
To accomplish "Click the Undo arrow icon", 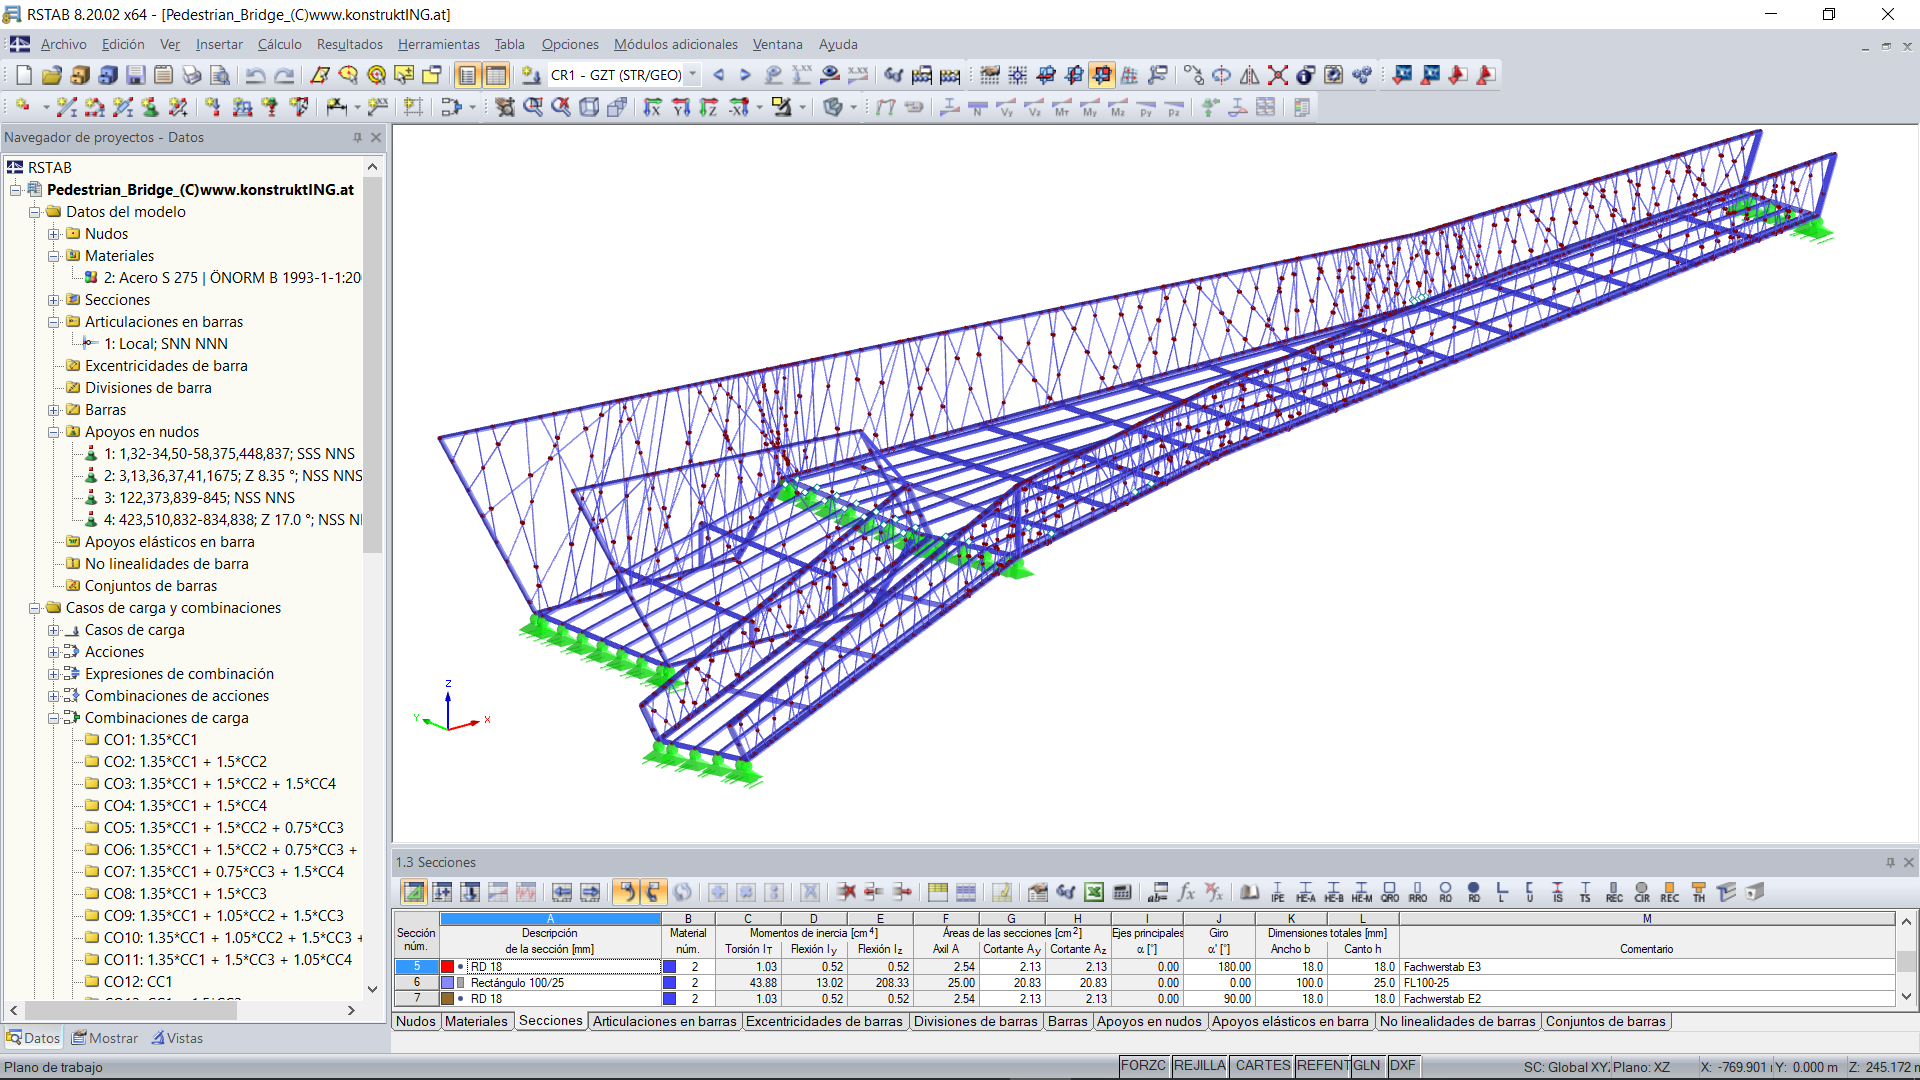I will [255, 75].
